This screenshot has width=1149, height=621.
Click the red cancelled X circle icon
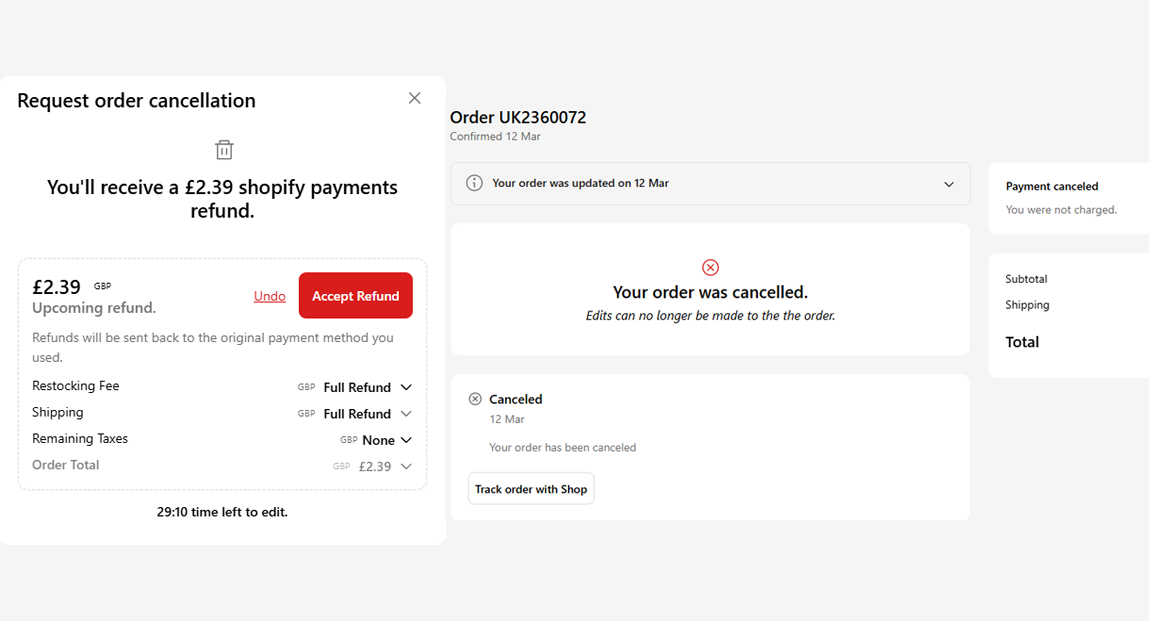point(710,267)
